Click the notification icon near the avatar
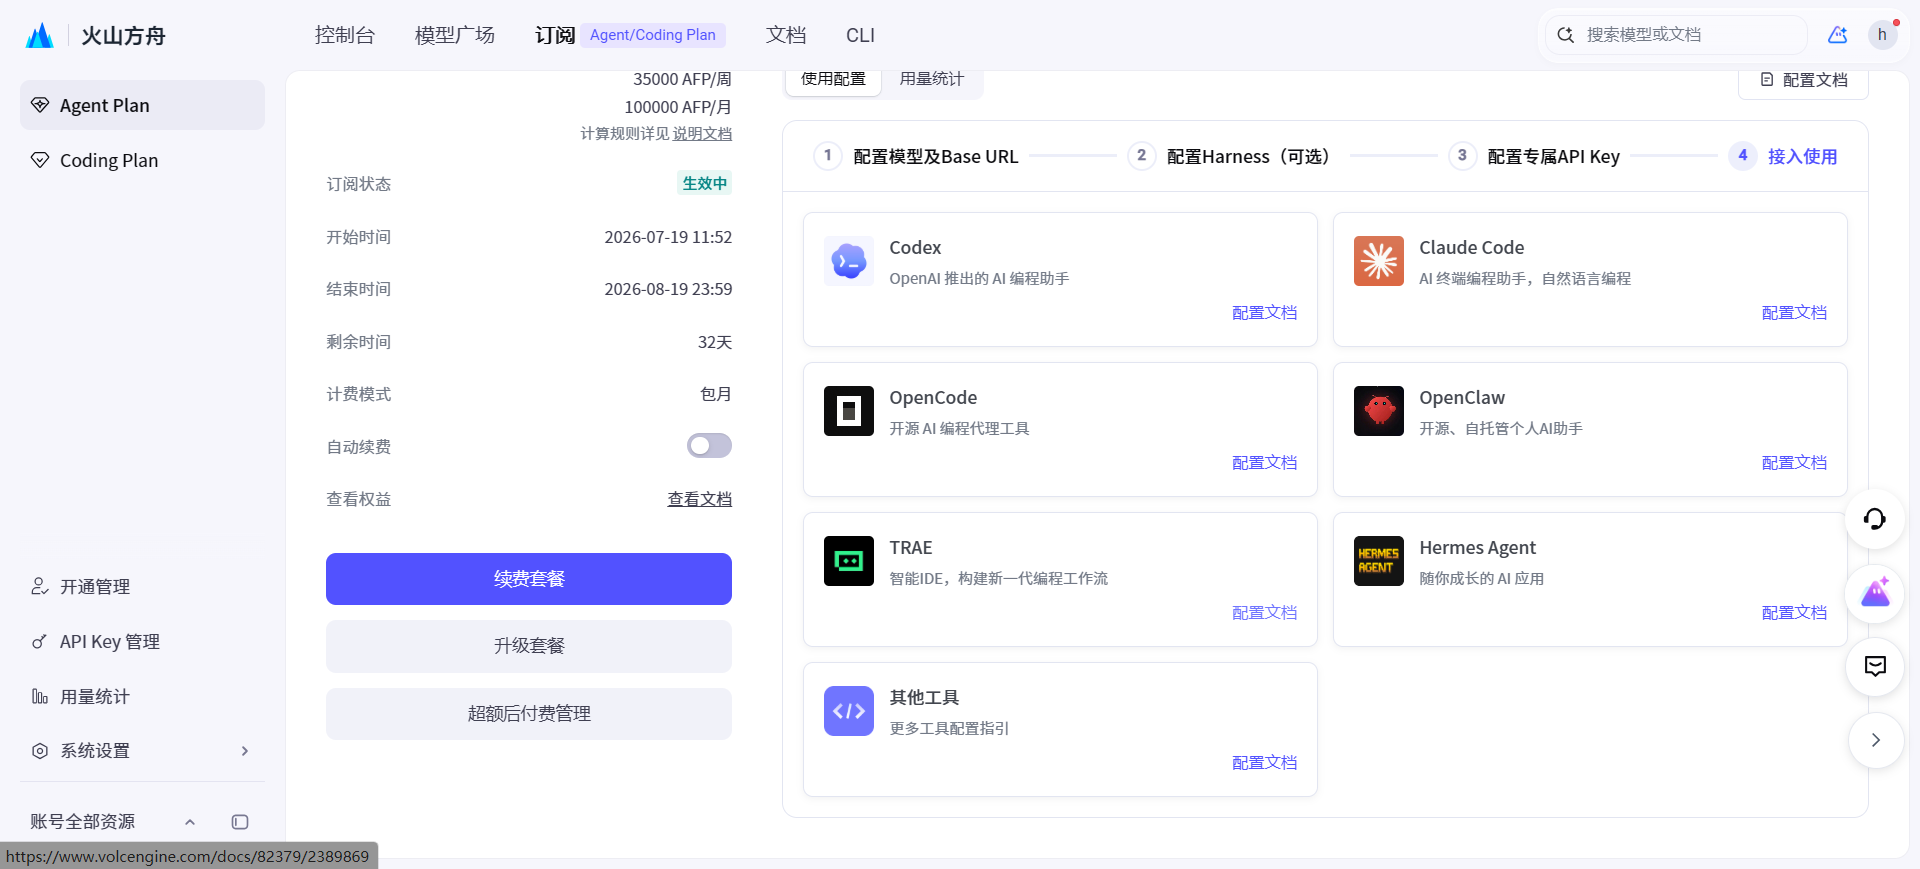 click(x=1838, y=35)
